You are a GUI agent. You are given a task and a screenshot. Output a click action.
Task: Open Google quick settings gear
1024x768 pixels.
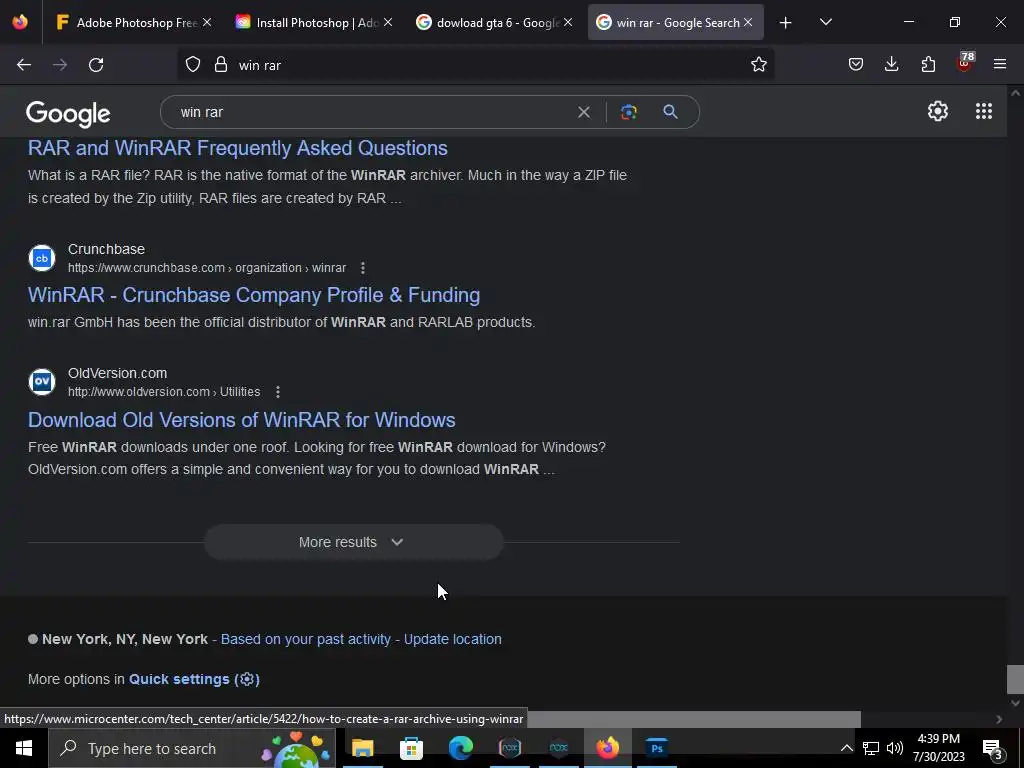938,111
